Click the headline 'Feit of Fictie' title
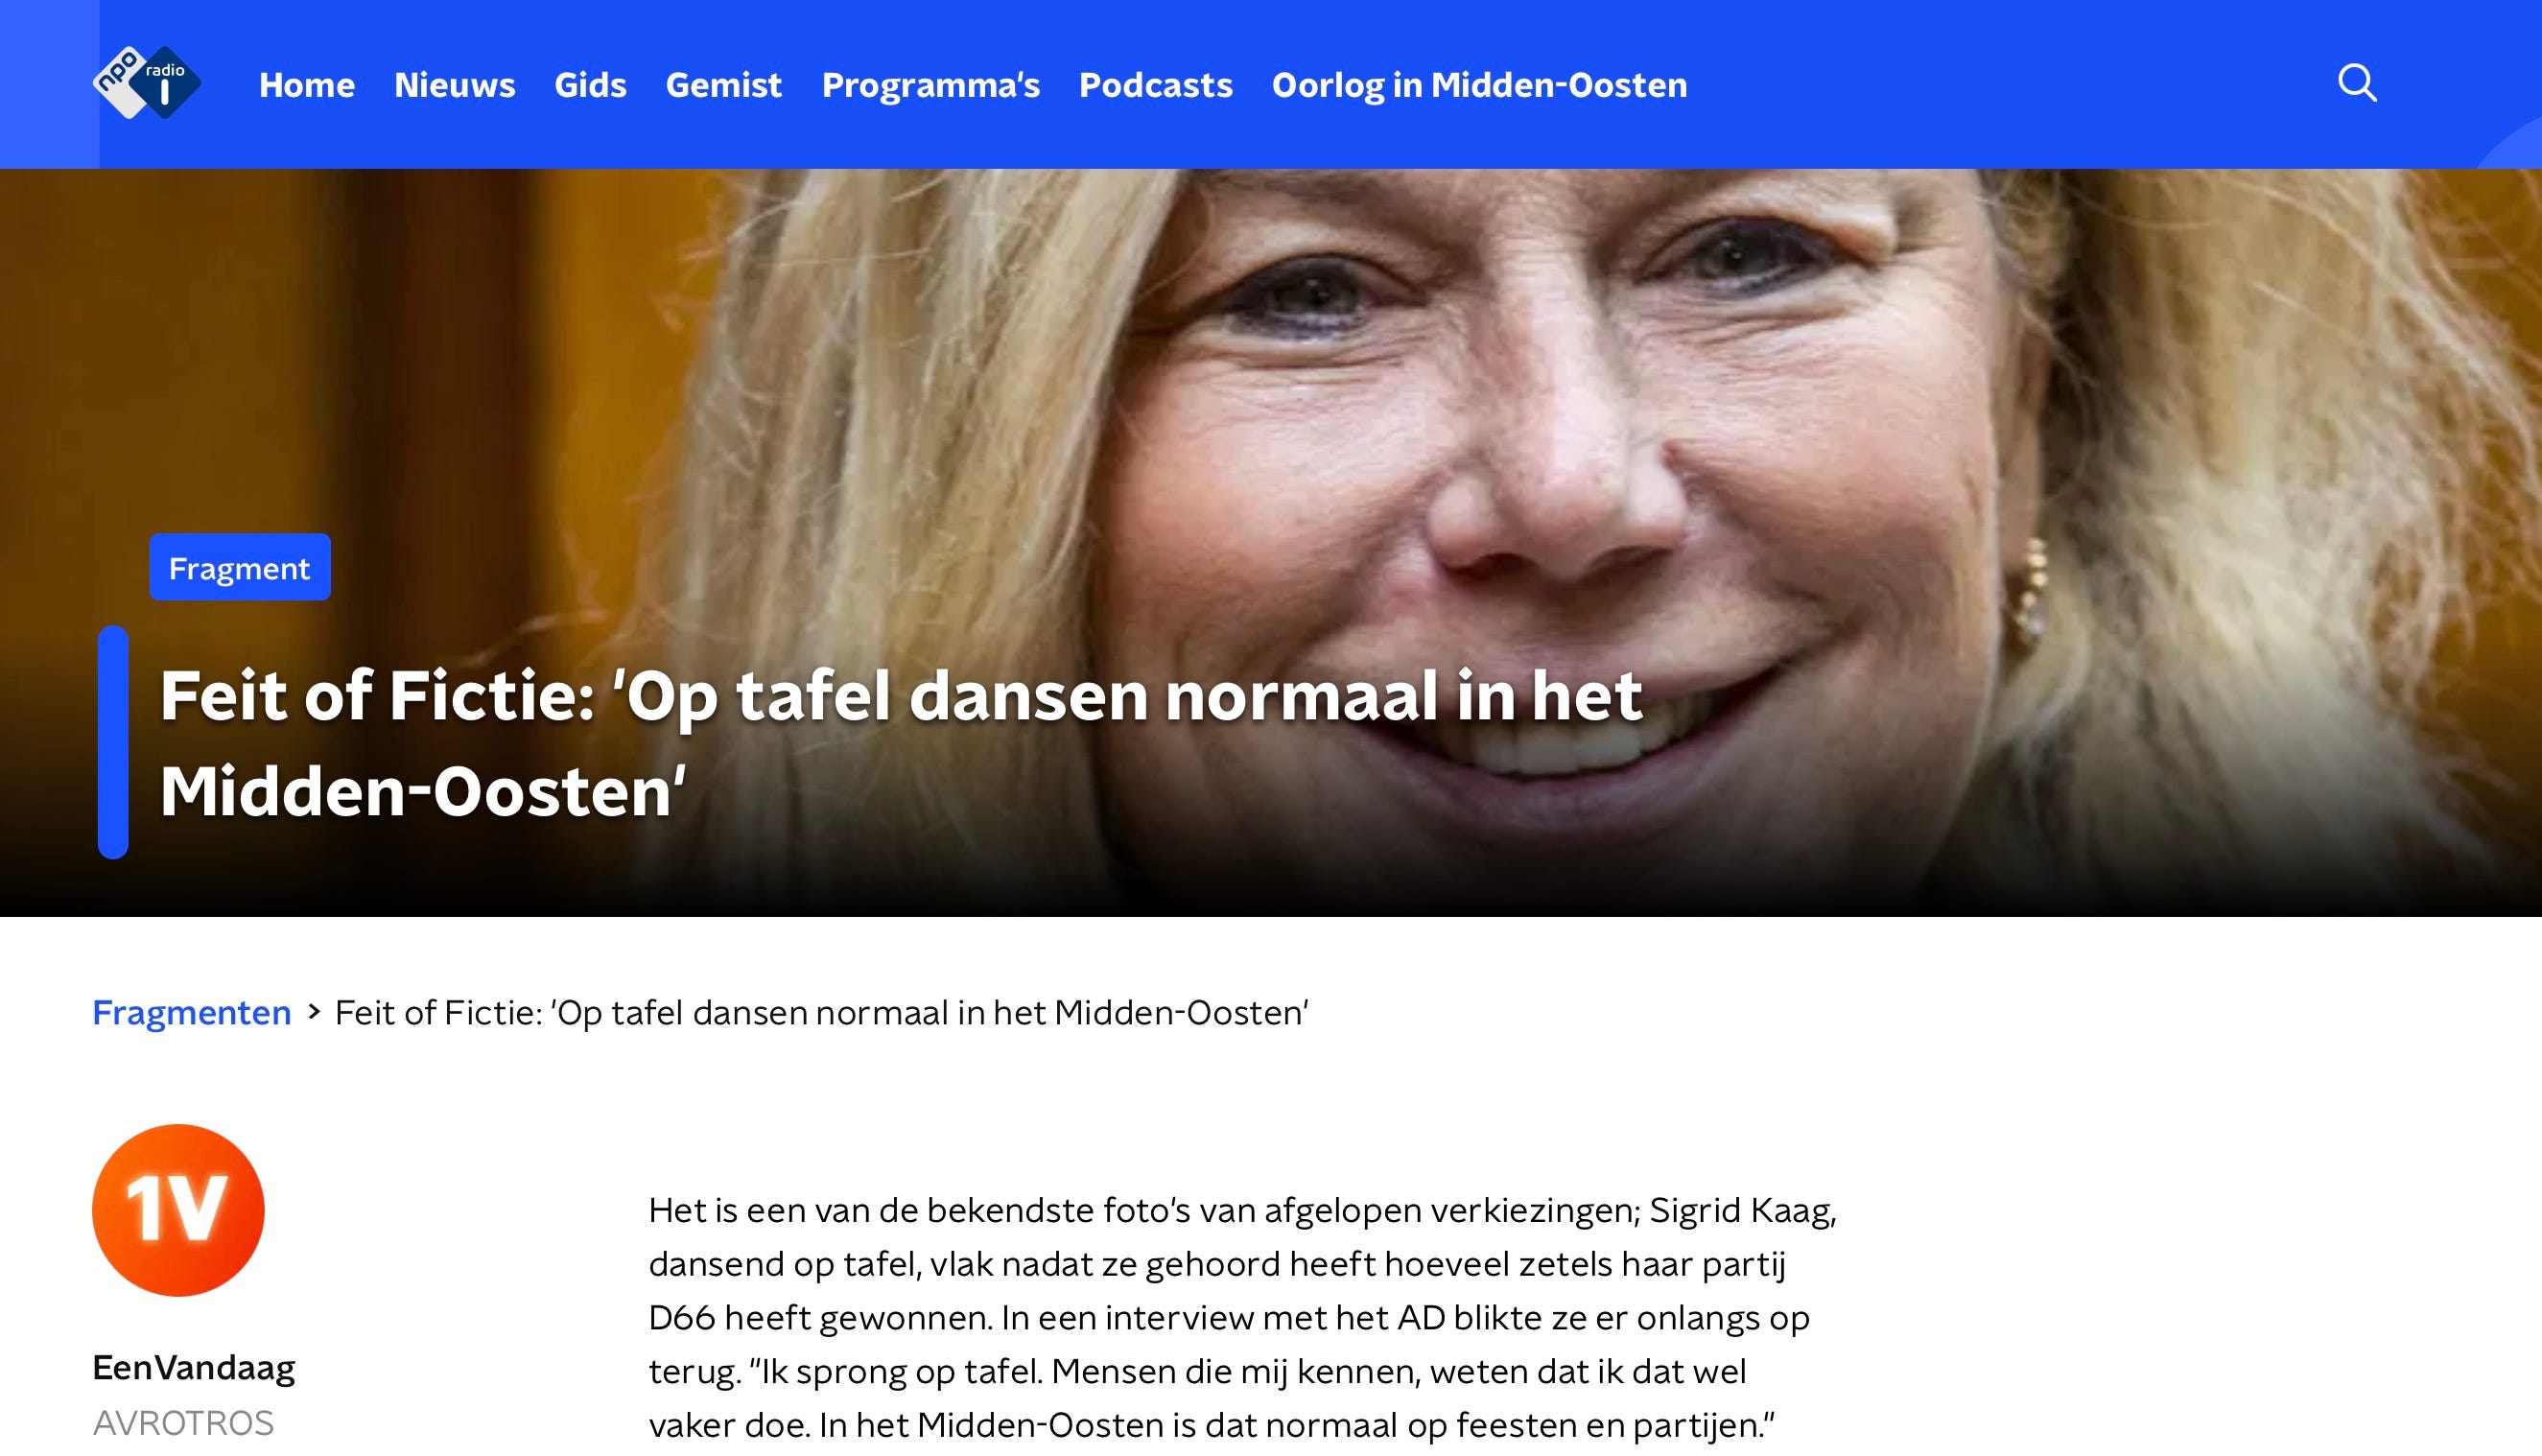Image resolution: width=2542 pixels, height=1456 pixels. coord(900,743)
